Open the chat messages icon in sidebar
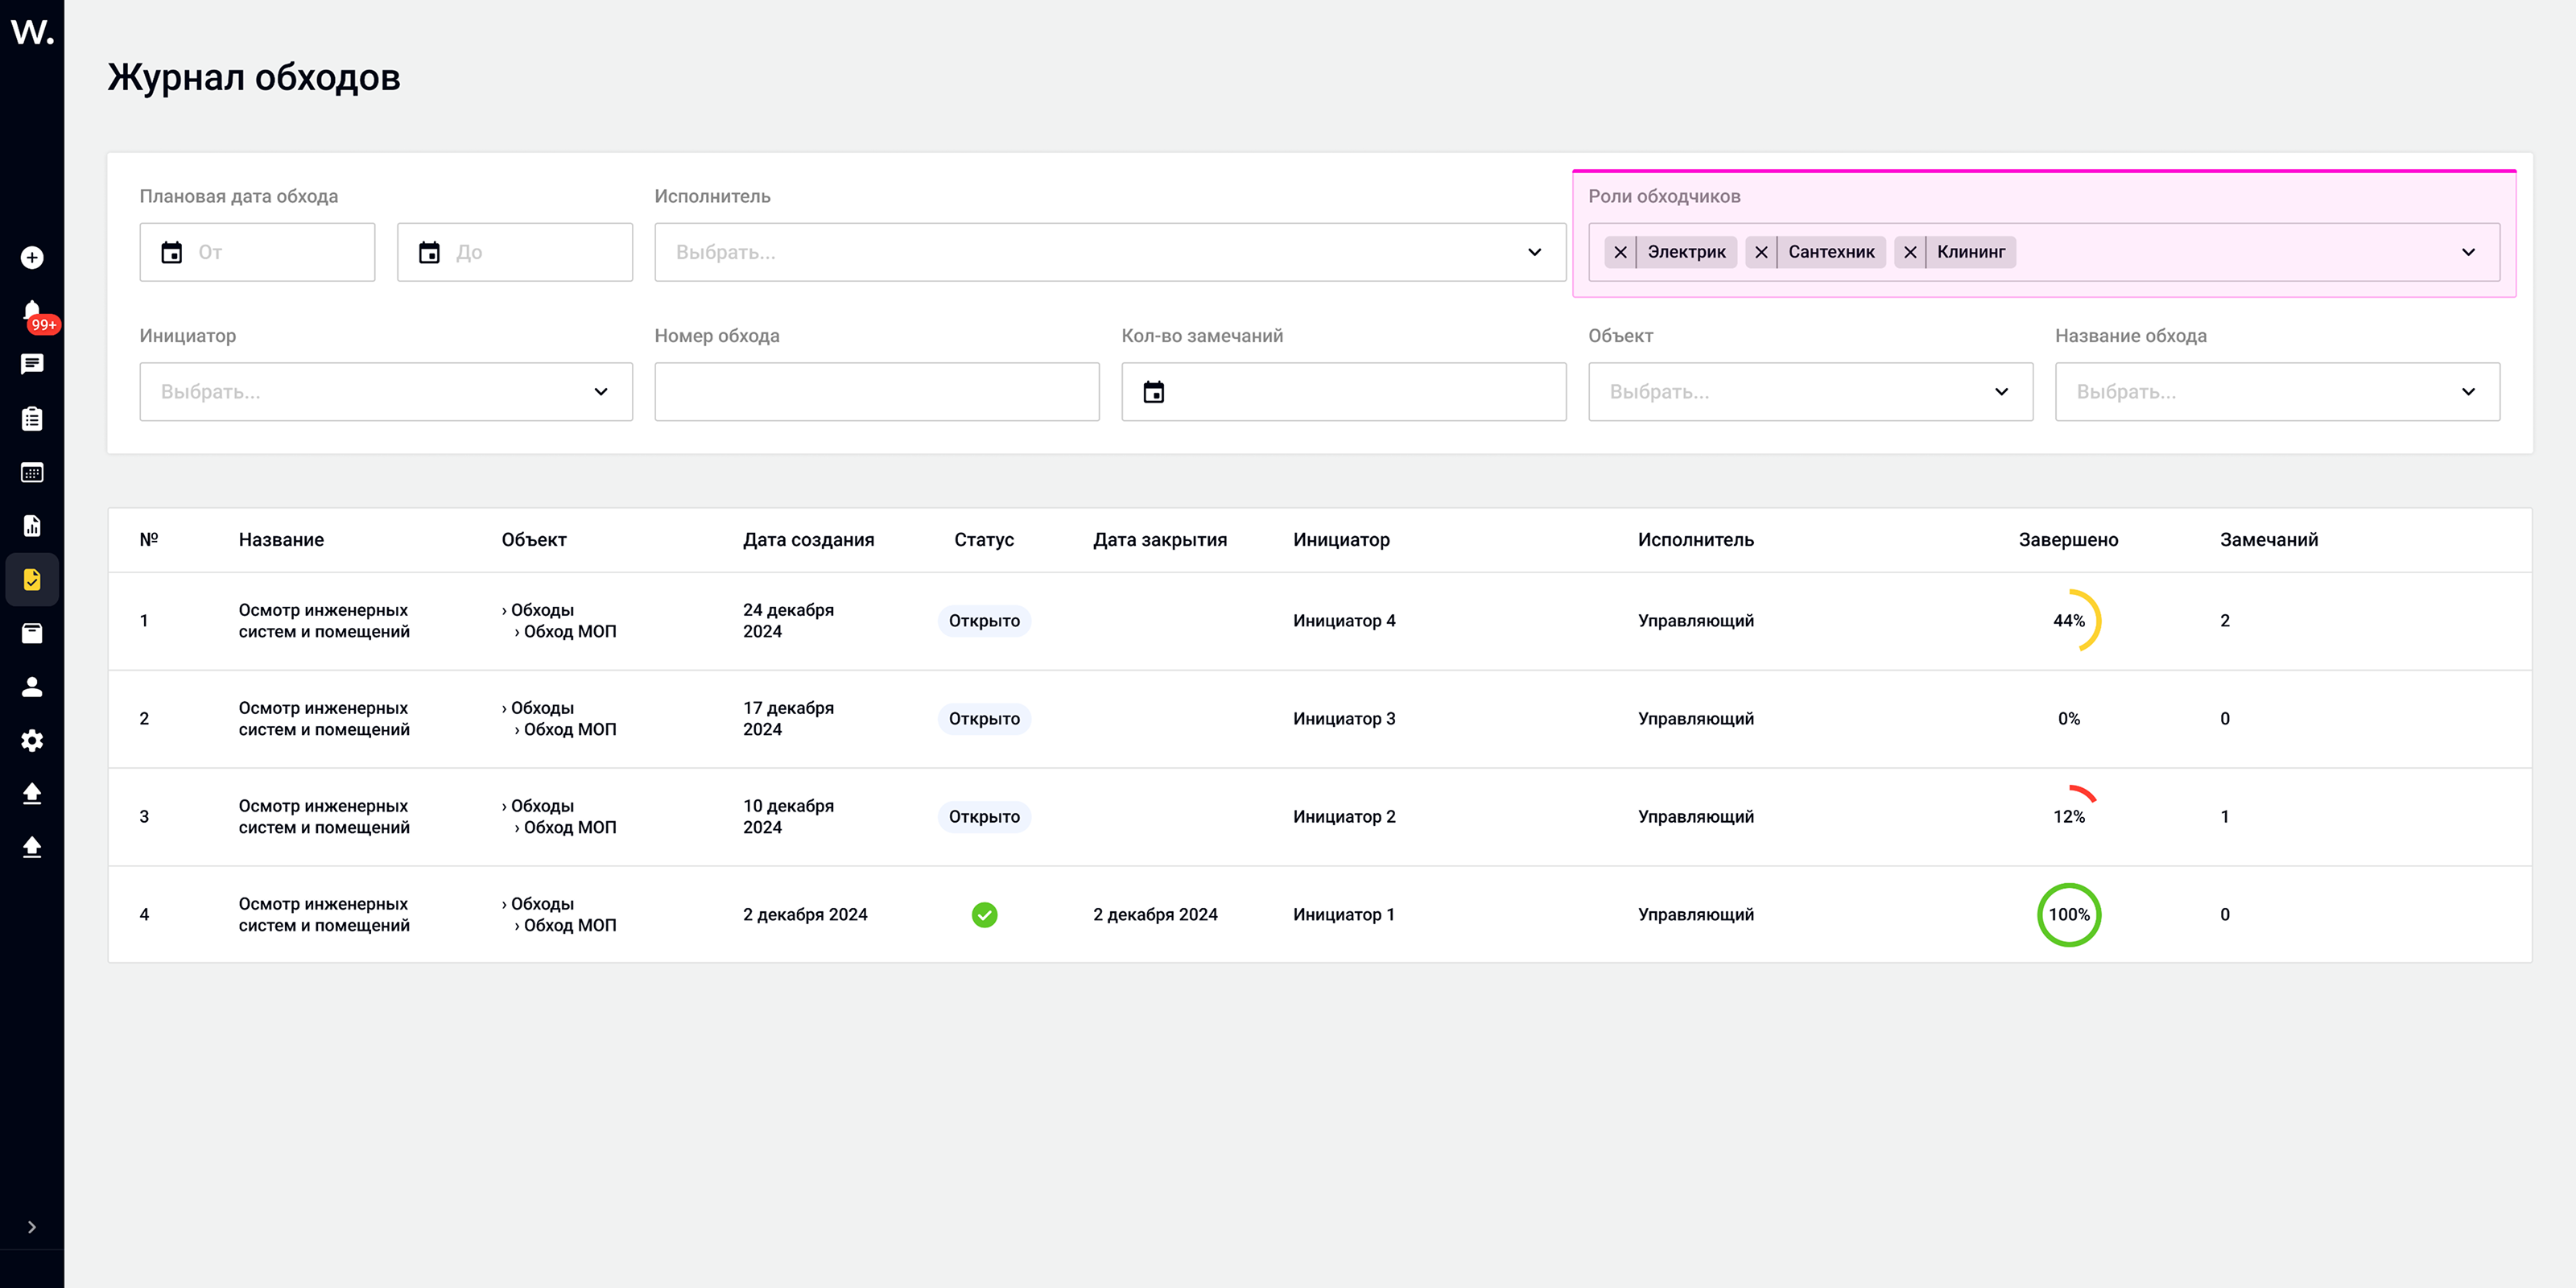Viewport: 2576px width, 1288px height. tap(32, 364)
